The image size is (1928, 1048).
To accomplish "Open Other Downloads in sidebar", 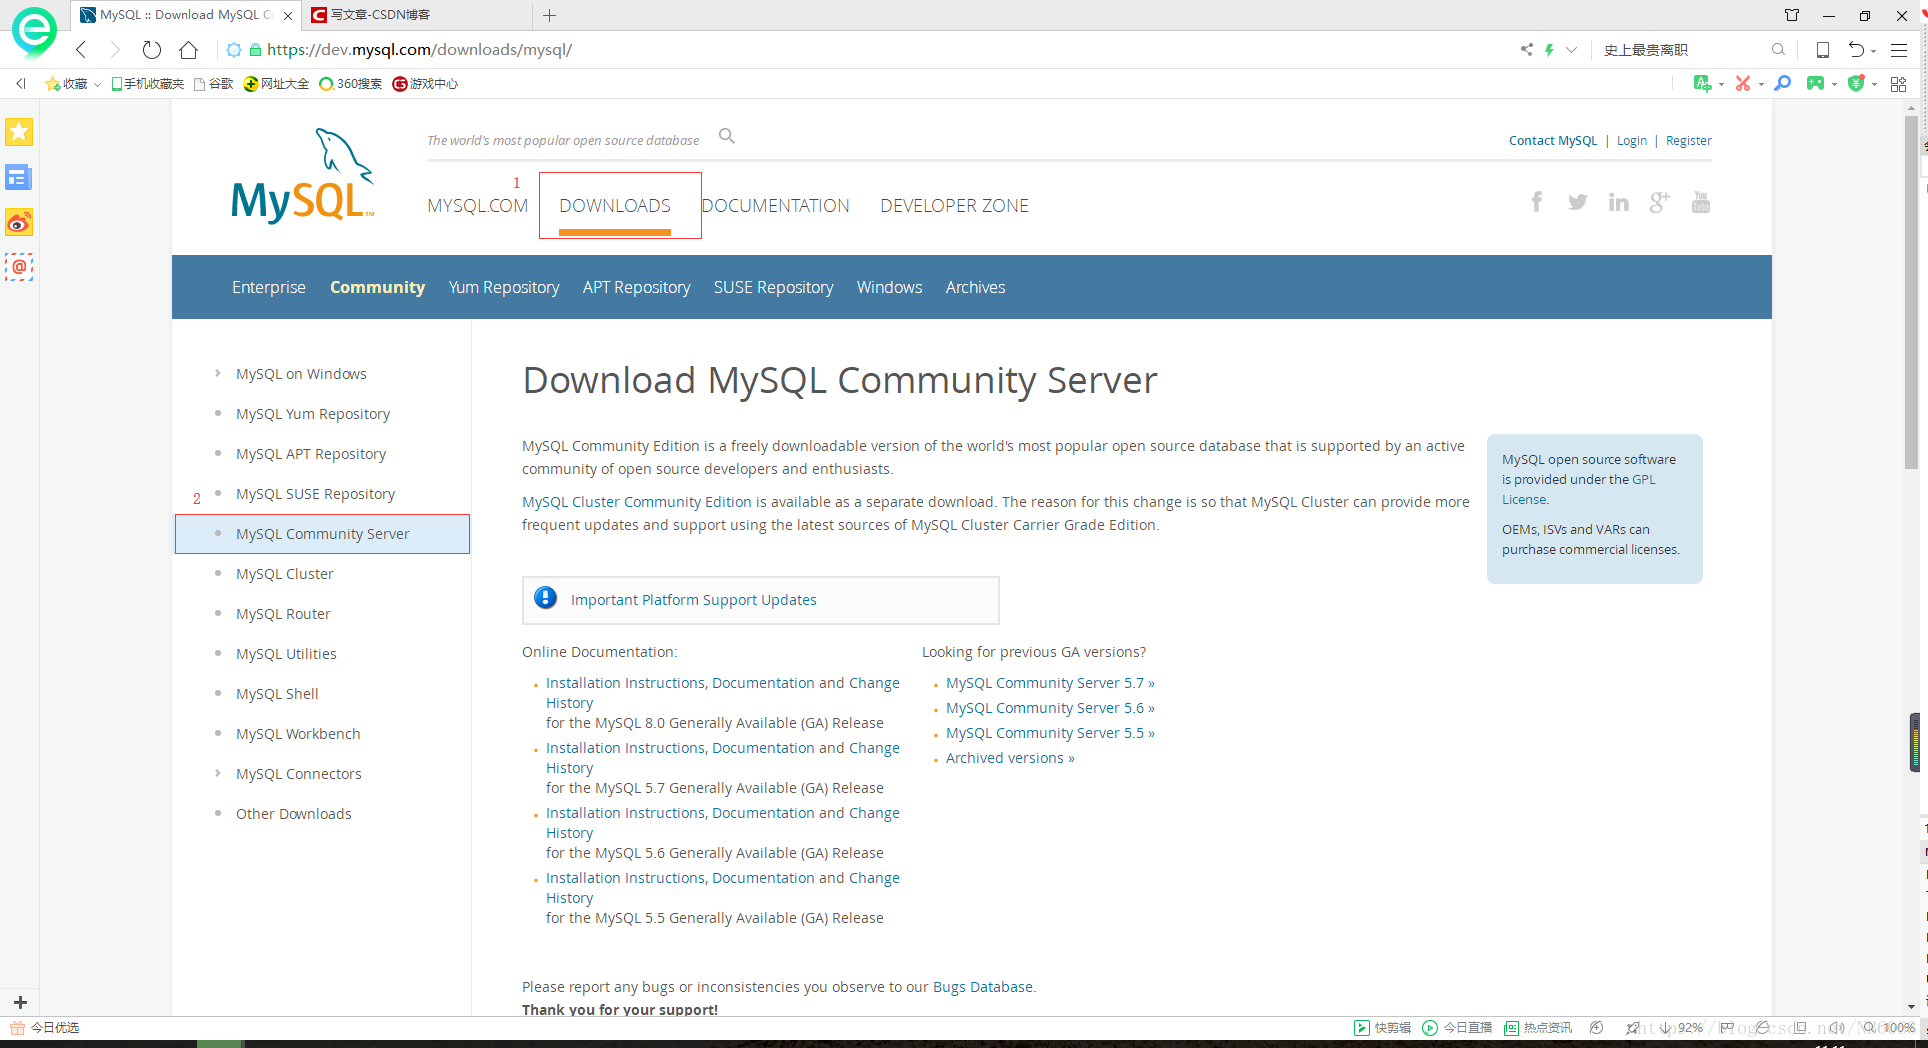I will coord(294,814).
